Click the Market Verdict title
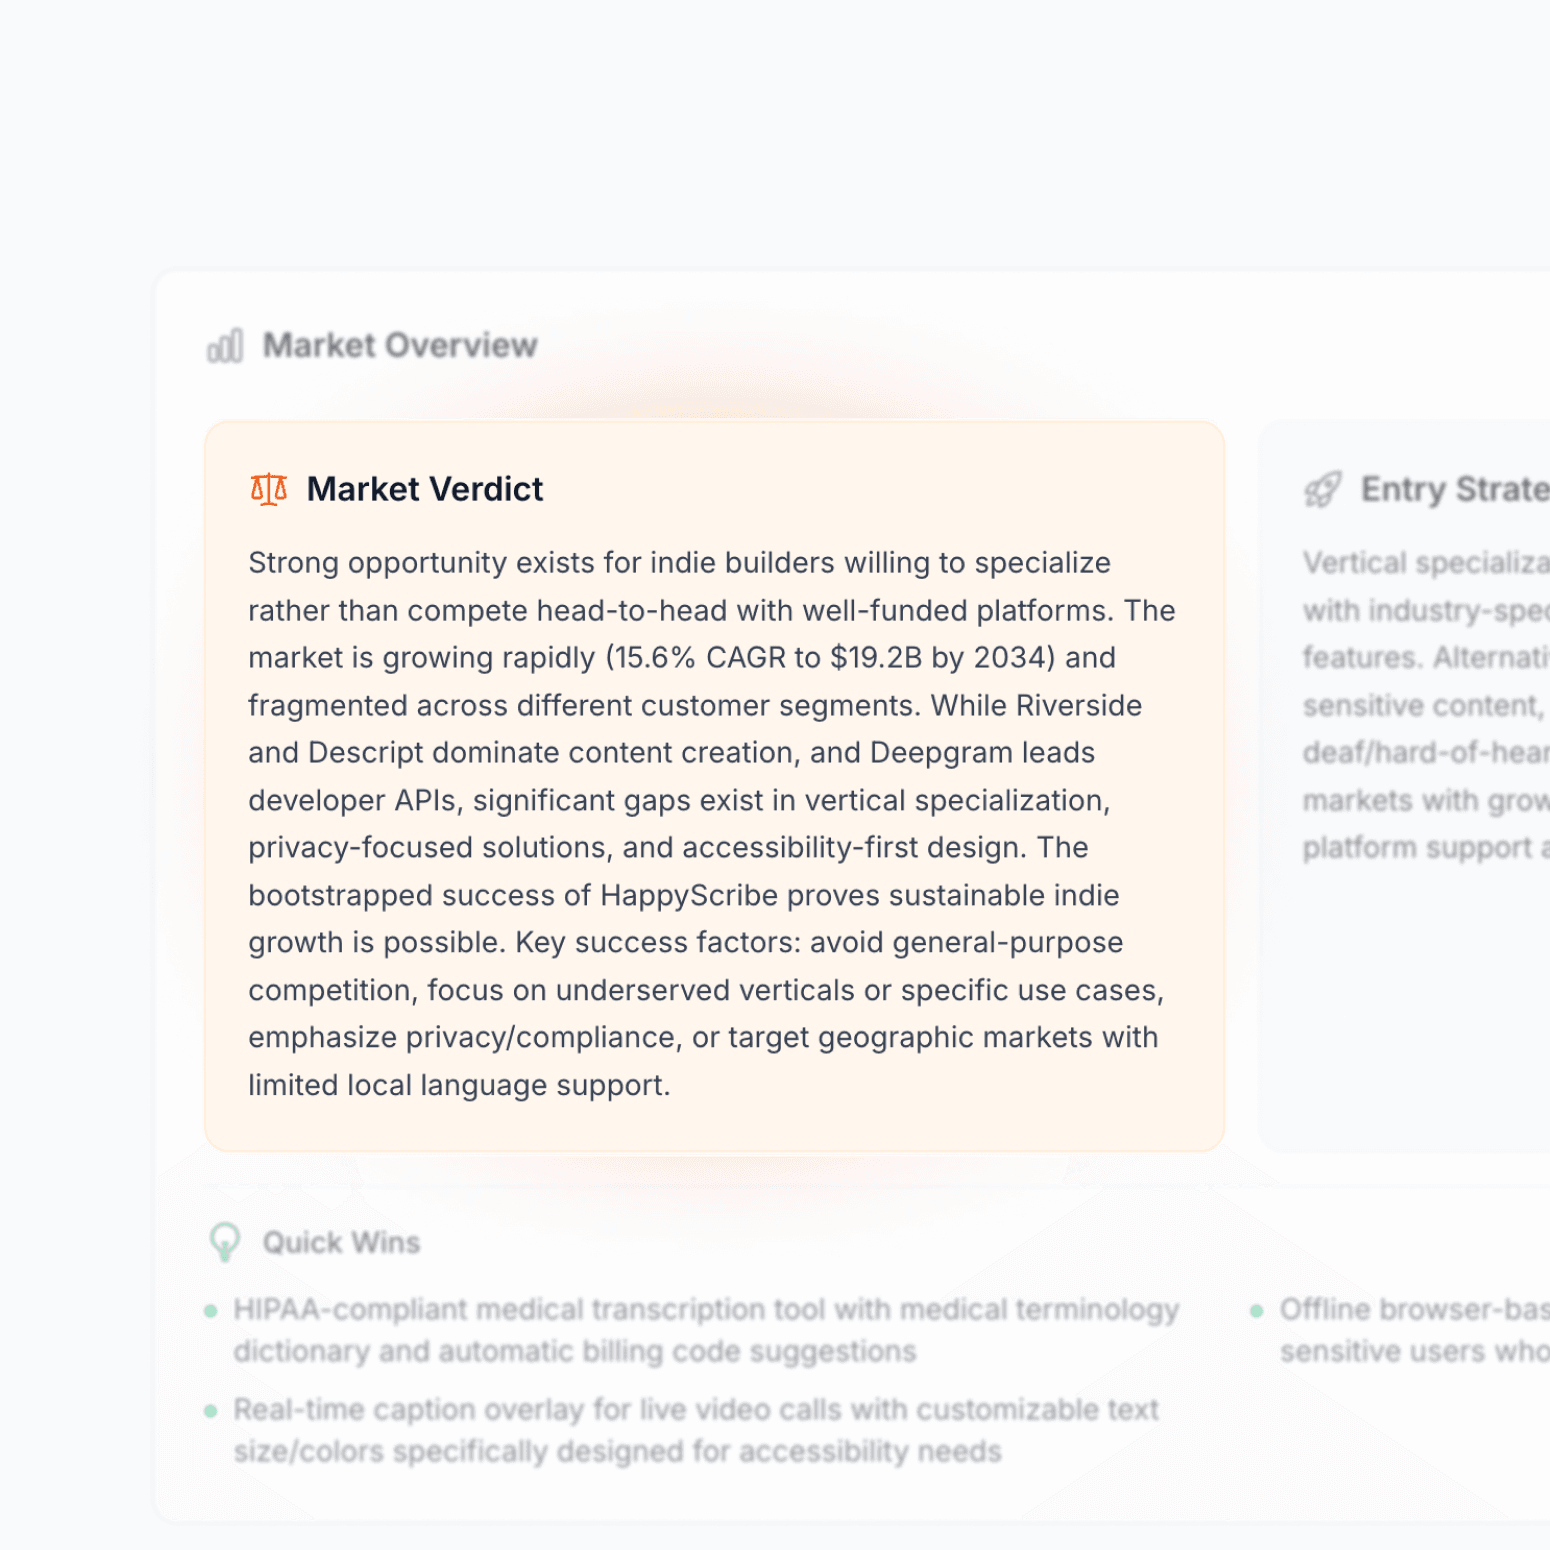 click(425, 489)
